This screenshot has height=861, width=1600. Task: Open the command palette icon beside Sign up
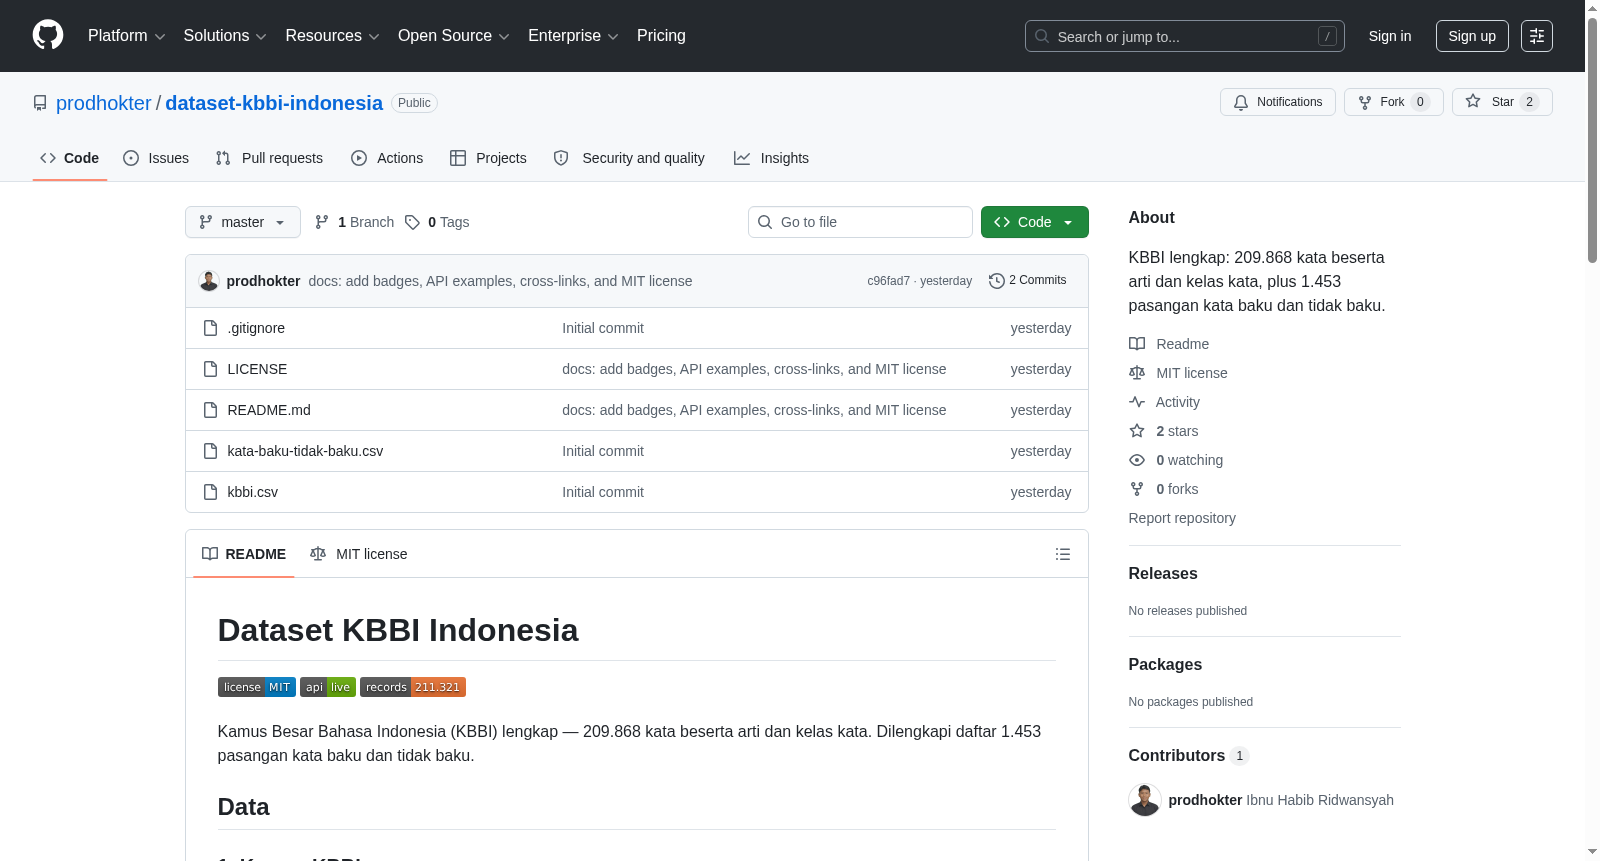(x=1537, y=36)
